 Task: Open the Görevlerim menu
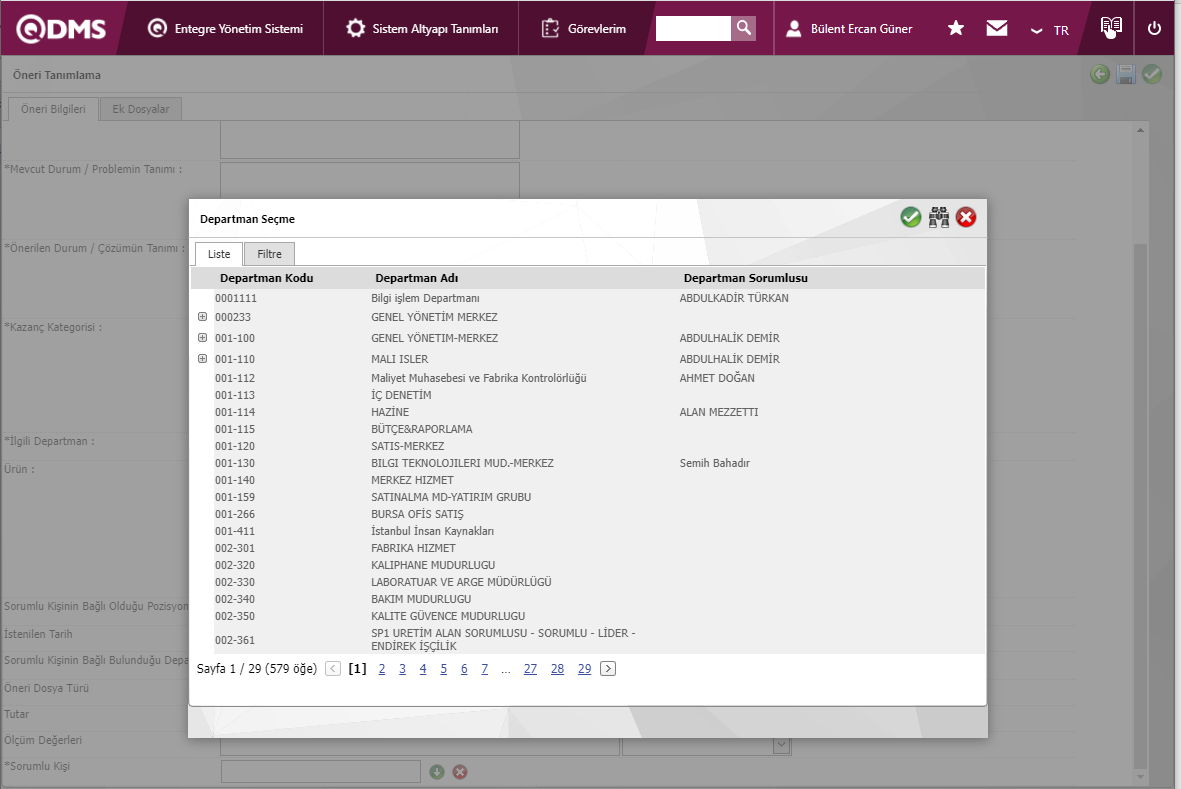584,29
